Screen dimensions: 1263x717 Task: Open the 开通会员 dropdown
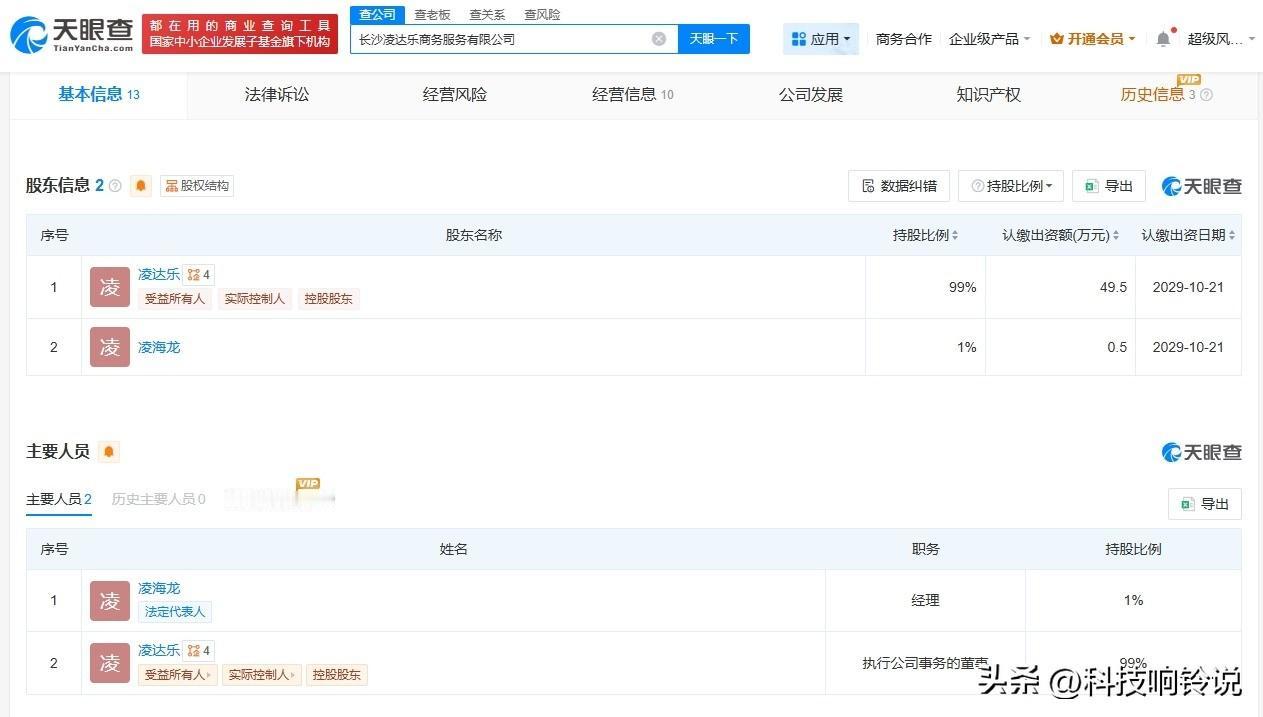pyautogui.click(x=1092, y=39)
